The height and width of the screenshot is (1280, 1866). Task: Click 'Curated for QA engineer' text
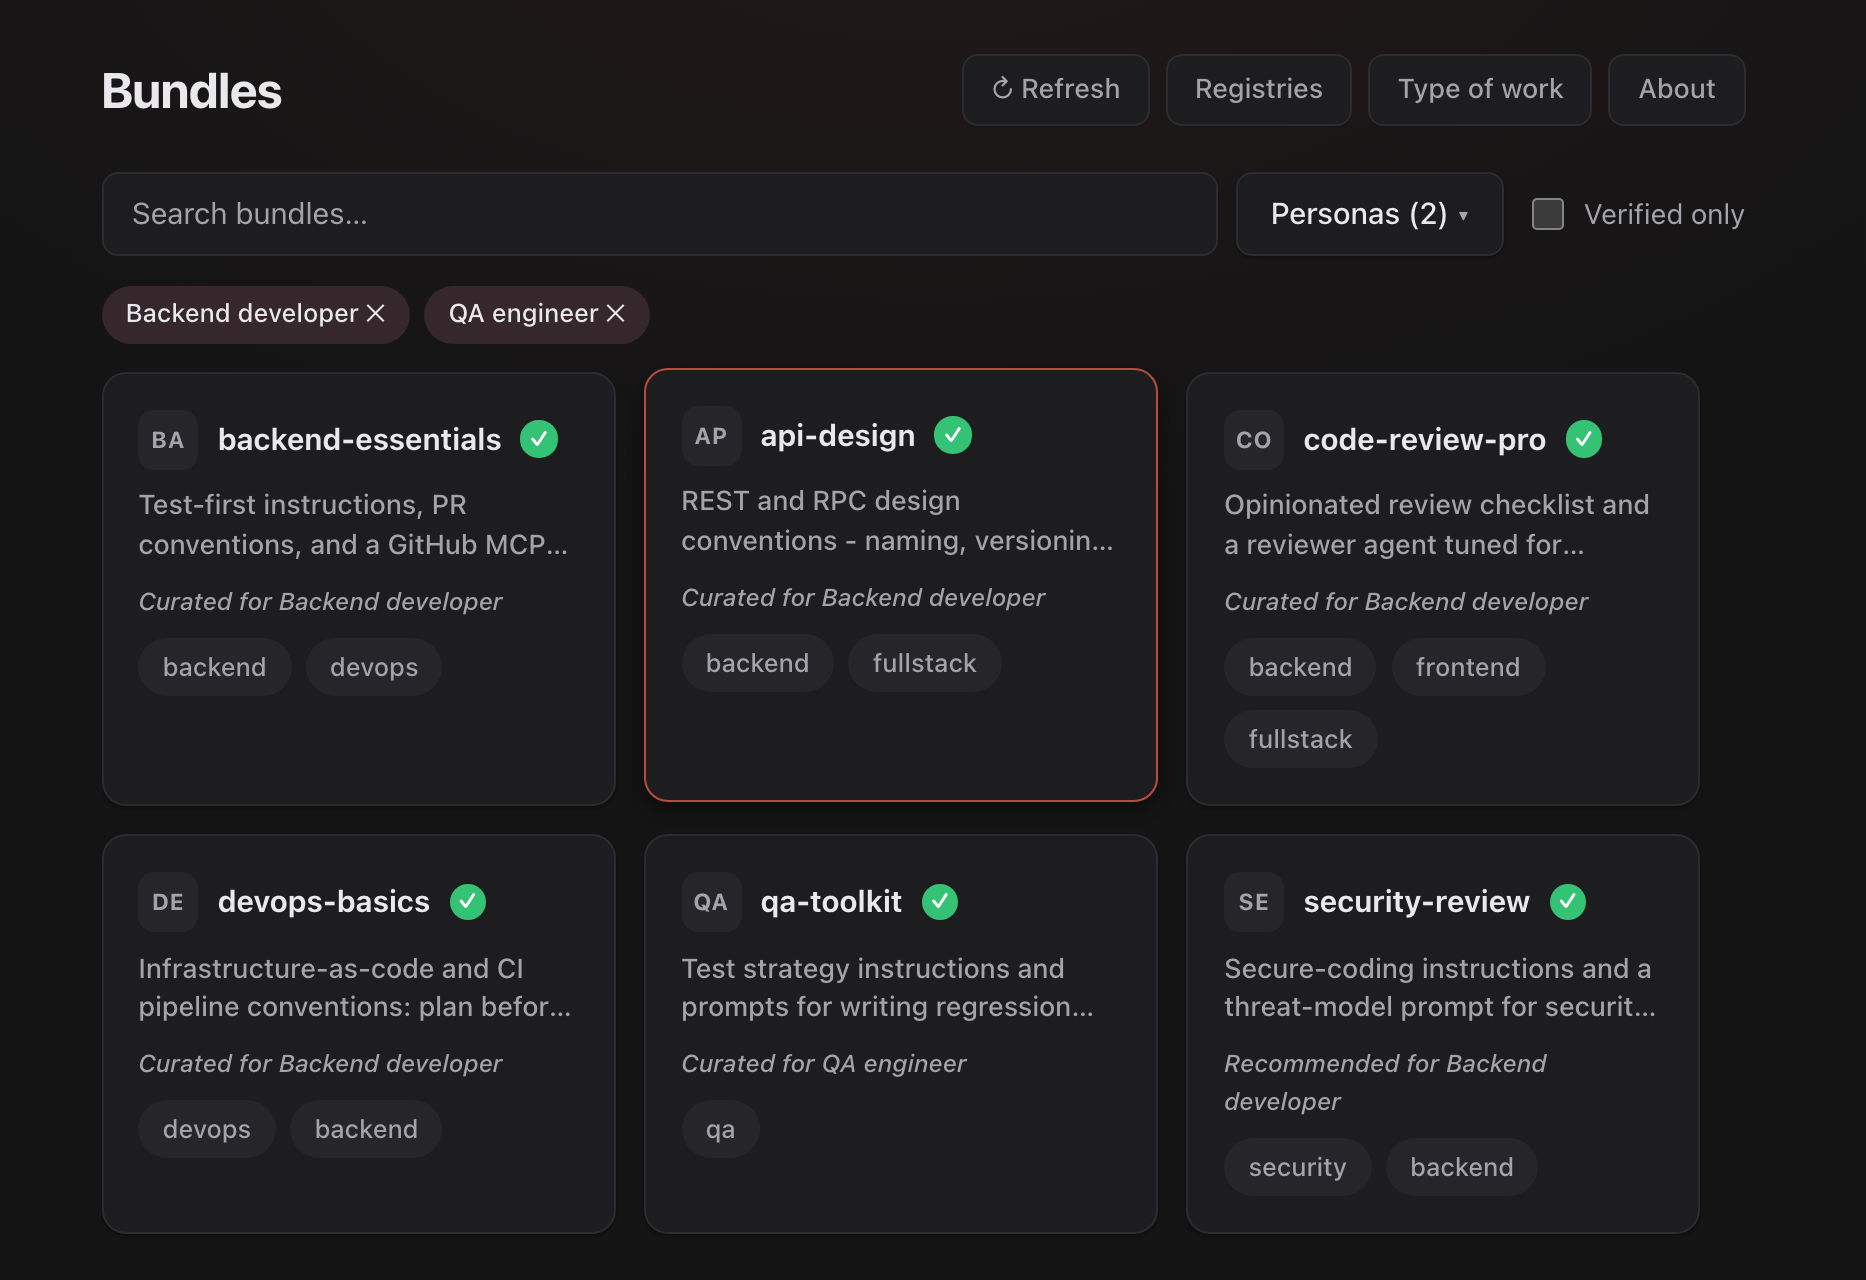[824, 1063]
